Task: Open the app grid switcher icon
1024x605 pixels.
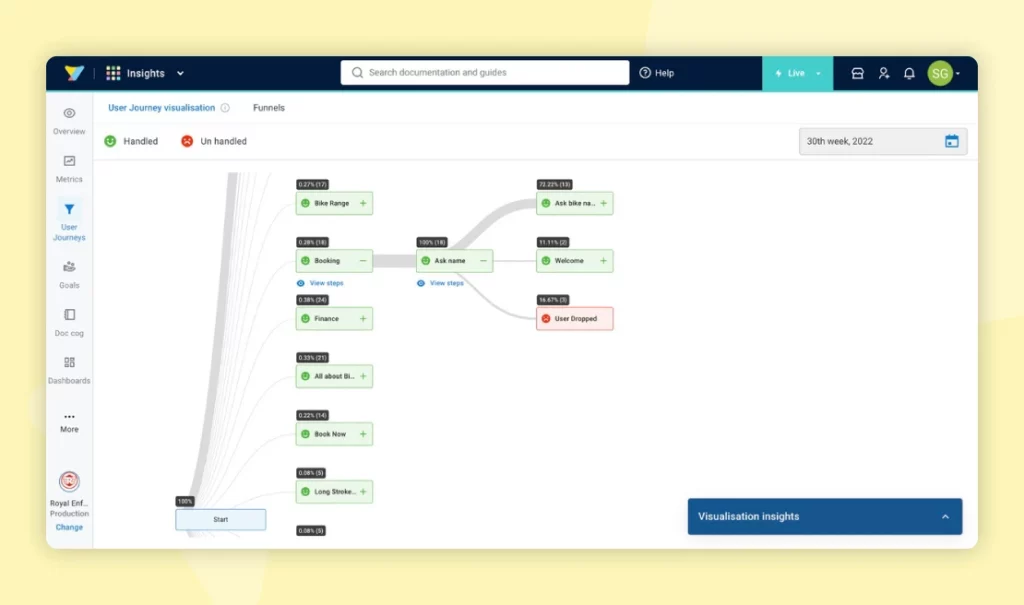Action: pyautogui.click(x=113, y=73)
